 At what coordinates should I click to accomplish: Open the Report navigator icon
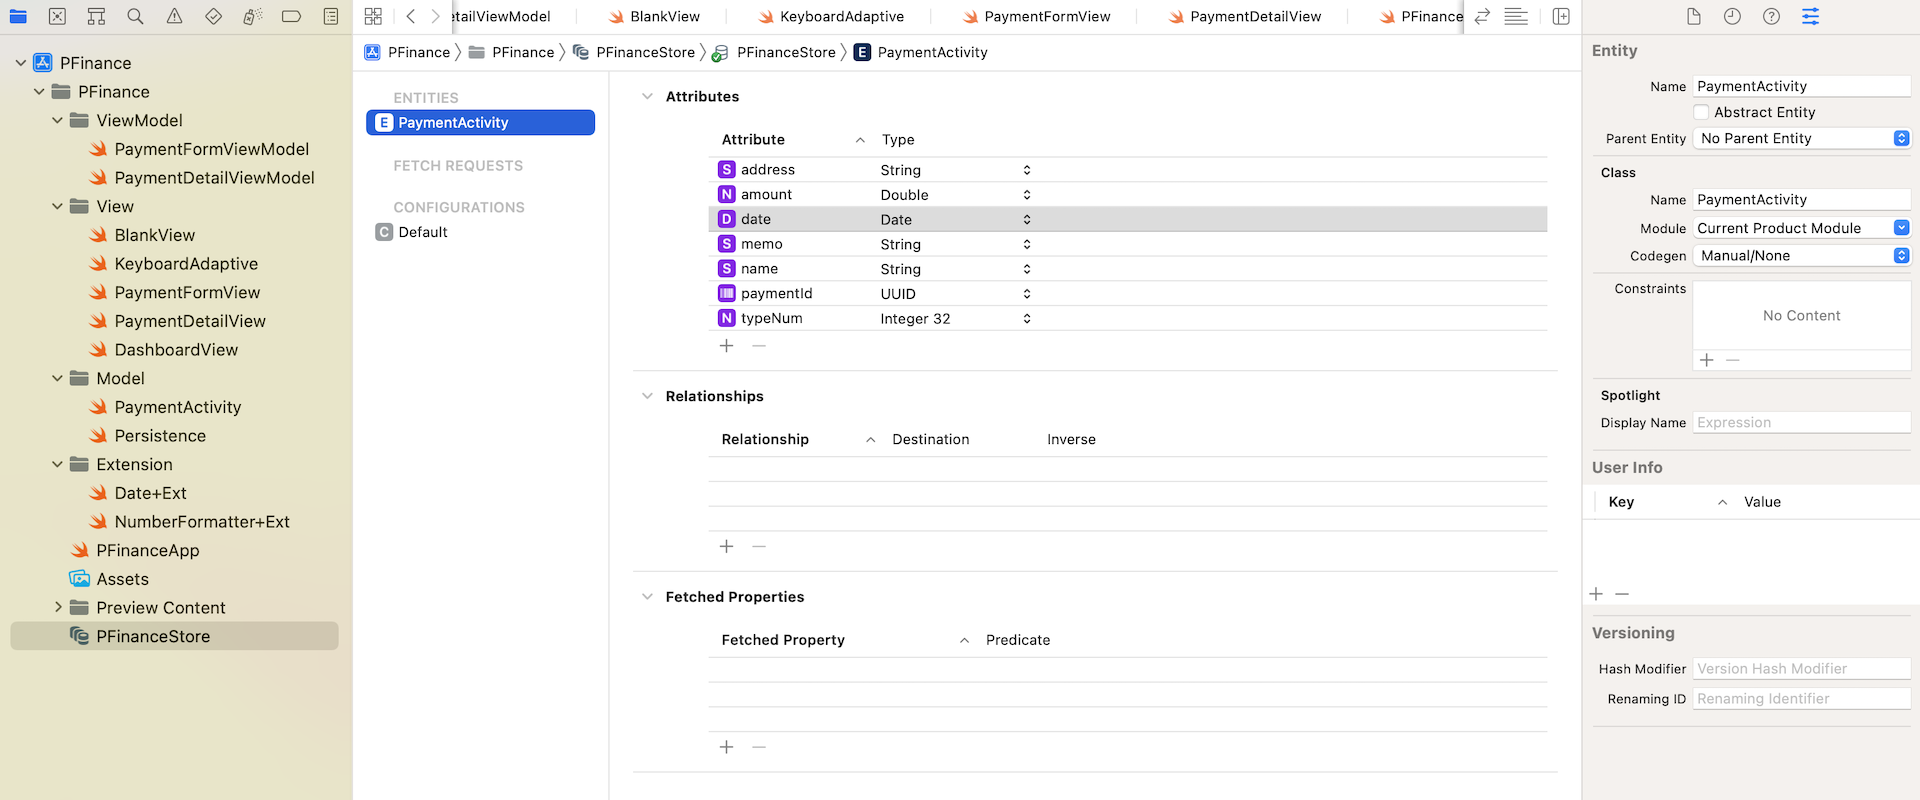point(331,16)
